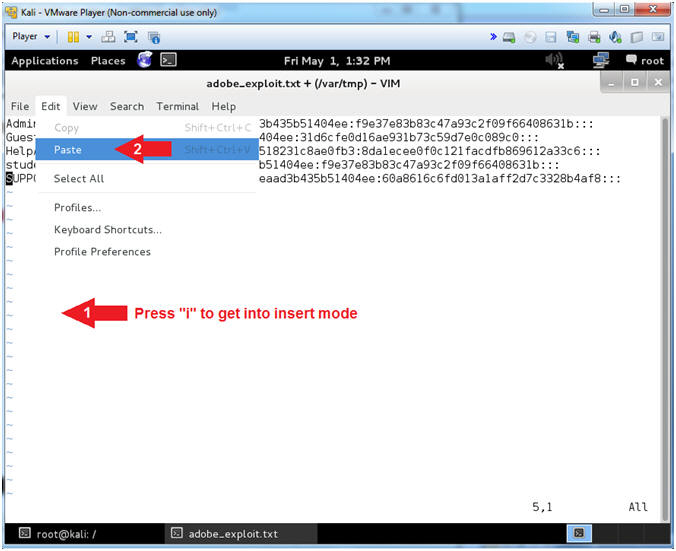This screenshot has width=676, height=551.
Task: Open the Places menu
Action: pos(108,61)
